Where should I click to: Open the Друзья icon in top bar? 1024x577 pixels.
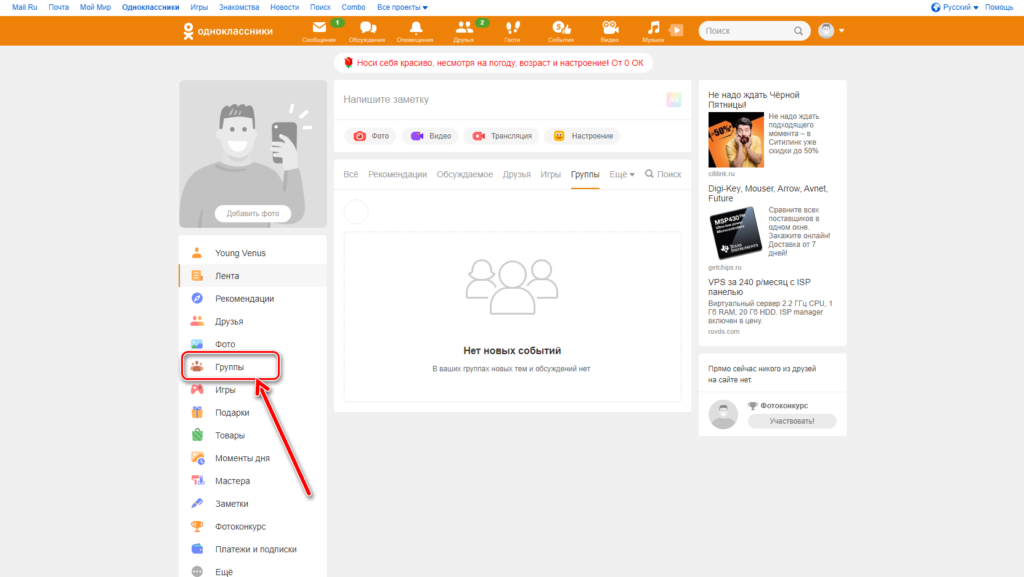(x=464, y=29)
